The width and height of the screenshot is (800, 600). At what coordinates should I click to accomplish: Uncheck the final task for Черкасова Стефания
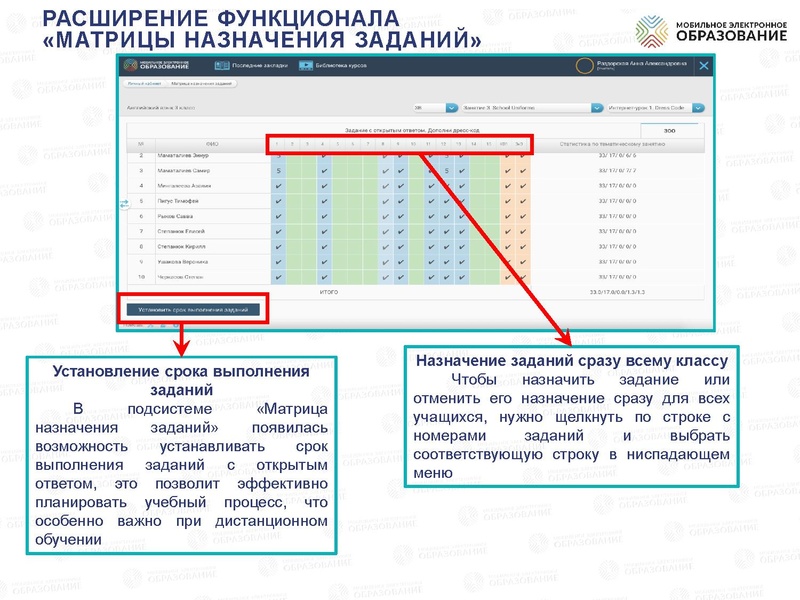pyautogui.click(x=522, y=279)
